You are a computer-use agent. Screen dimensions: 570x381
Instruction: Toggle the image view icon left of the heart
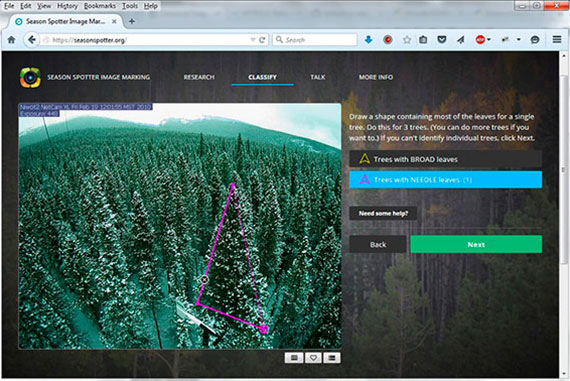pyautogui.click(x=294, y=358)
